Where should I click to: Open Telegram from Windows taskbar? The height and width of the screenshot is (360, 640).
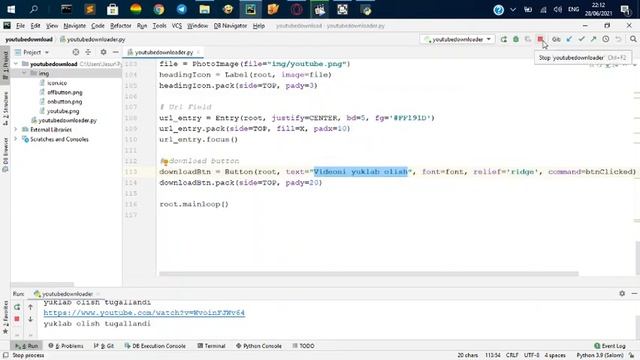point(182,9)
